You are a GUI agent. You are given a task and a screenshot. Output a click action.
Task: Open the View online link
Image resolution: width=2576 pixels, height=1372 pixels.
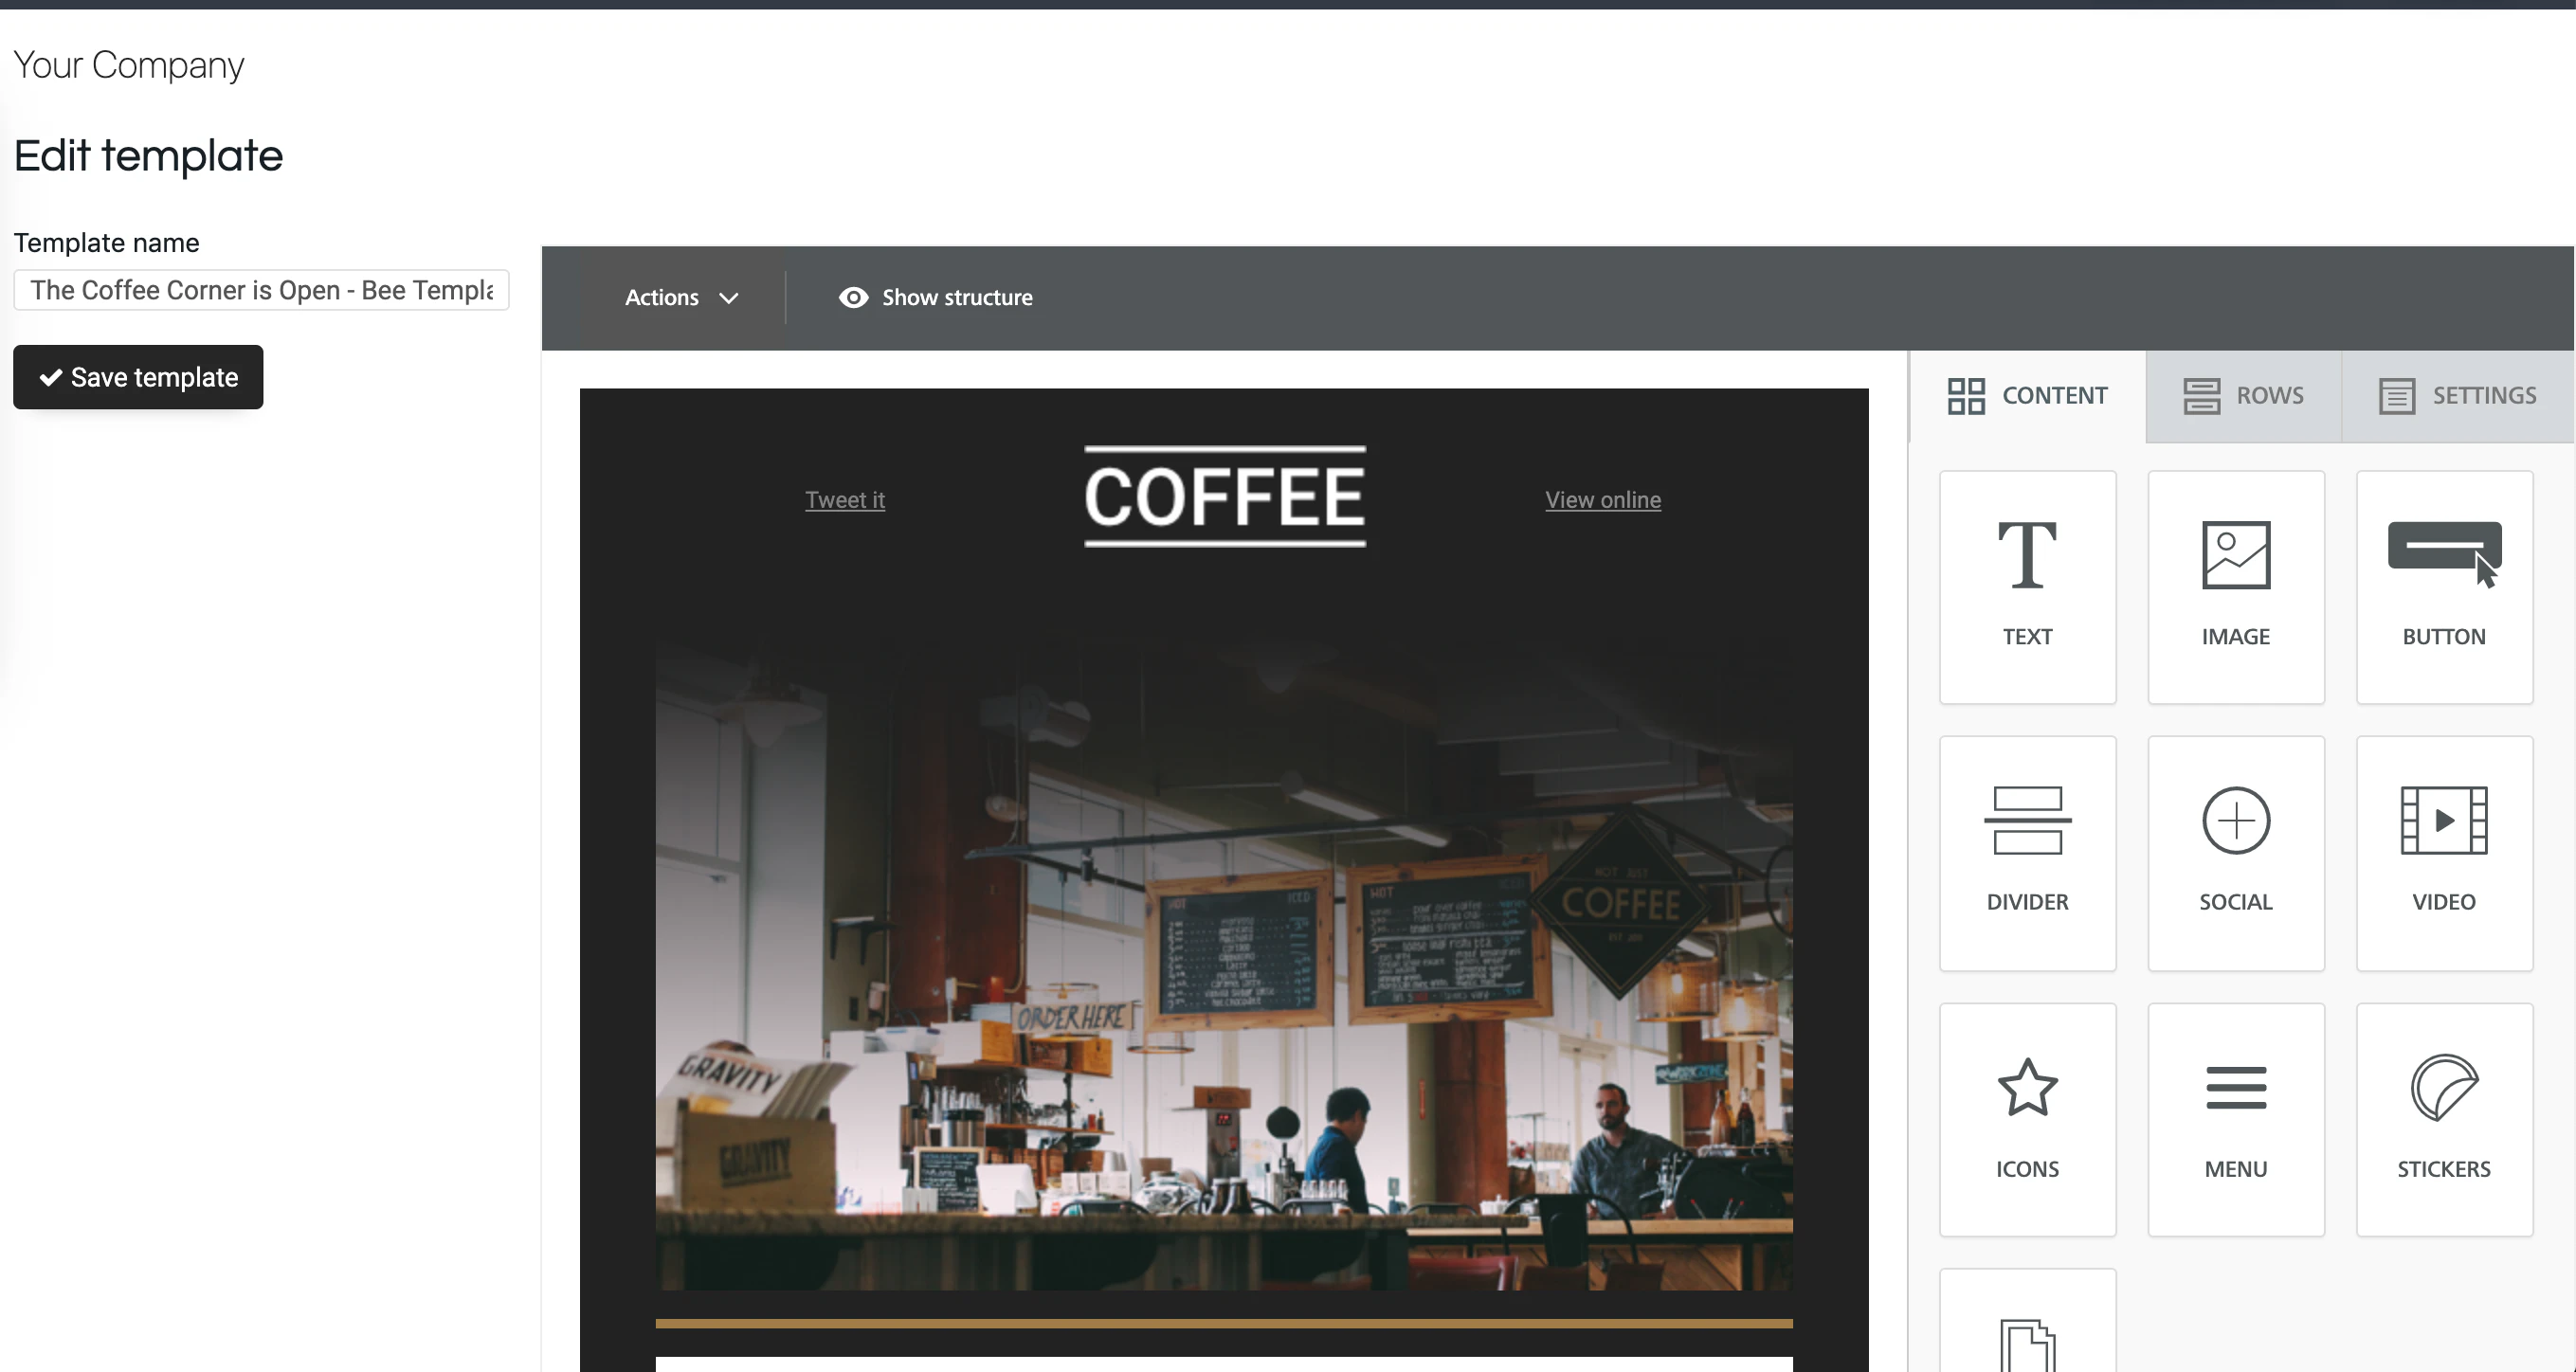(x=1603, y=499)
